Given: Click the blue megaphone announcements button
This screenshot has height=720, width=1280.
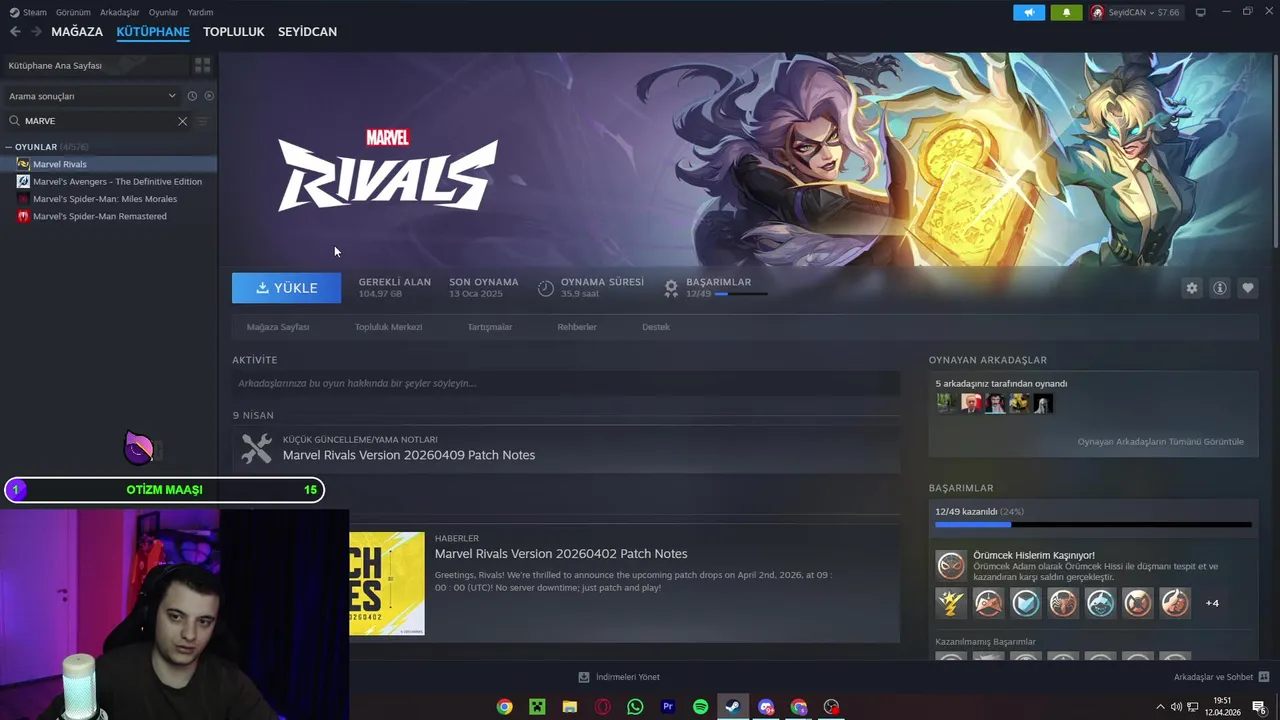Looking at the screenshot, I should (x=1029, y=12).
